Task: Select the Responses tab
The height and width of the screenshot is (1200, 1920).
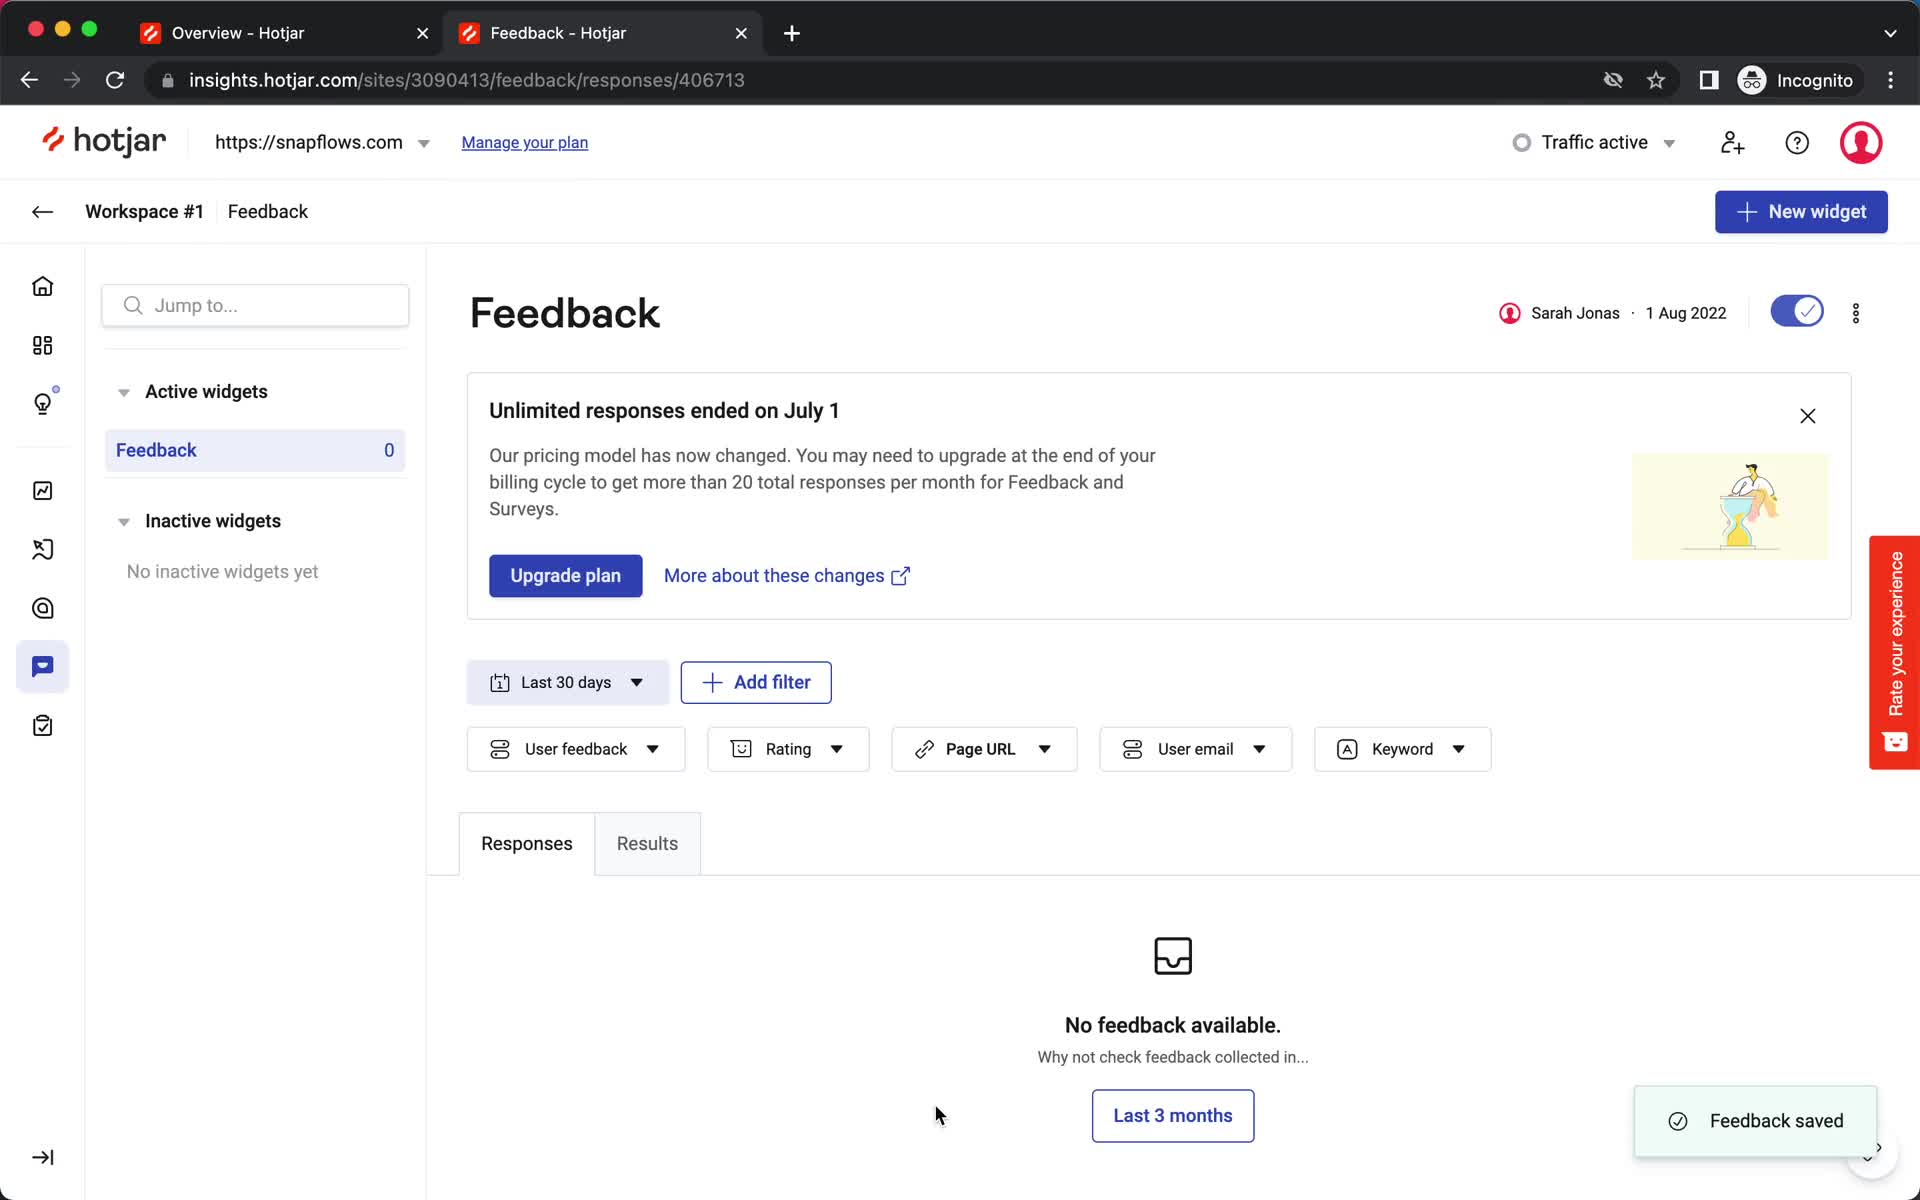Action: pyautogui.click(x=527, y=843)
